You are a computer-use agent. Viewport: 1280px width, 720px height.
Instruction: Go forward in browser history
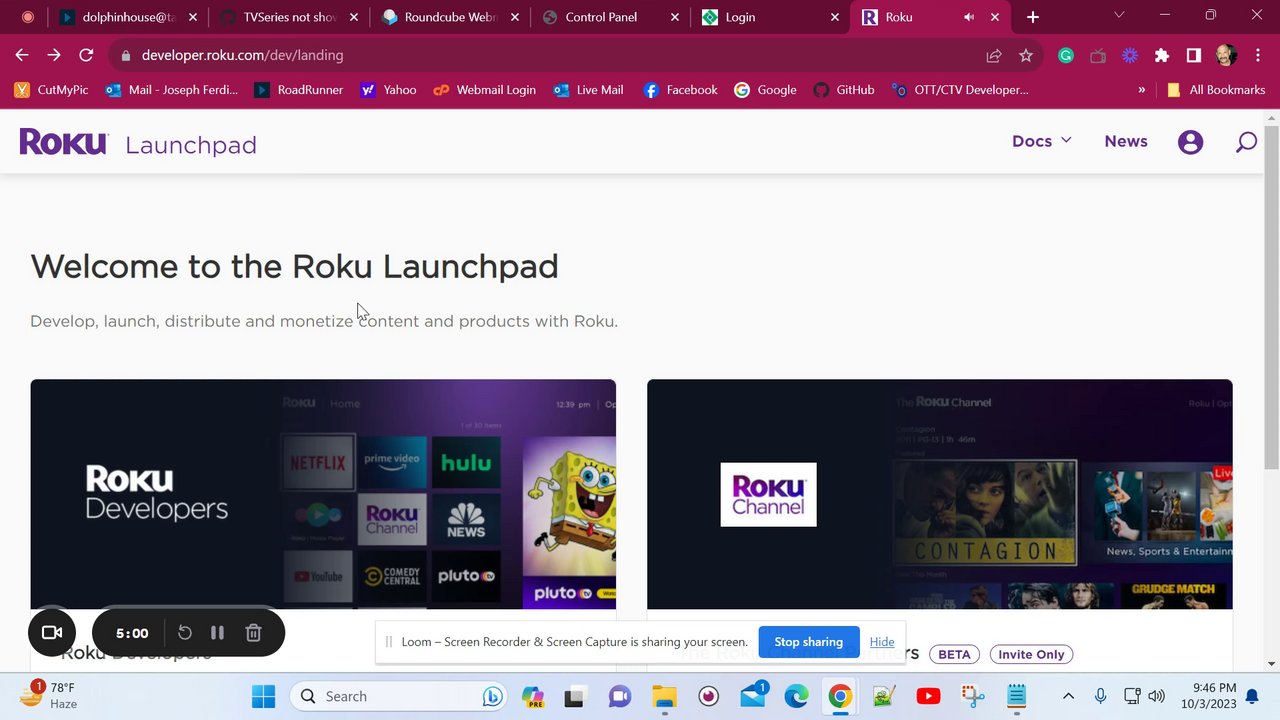(54, 55)
